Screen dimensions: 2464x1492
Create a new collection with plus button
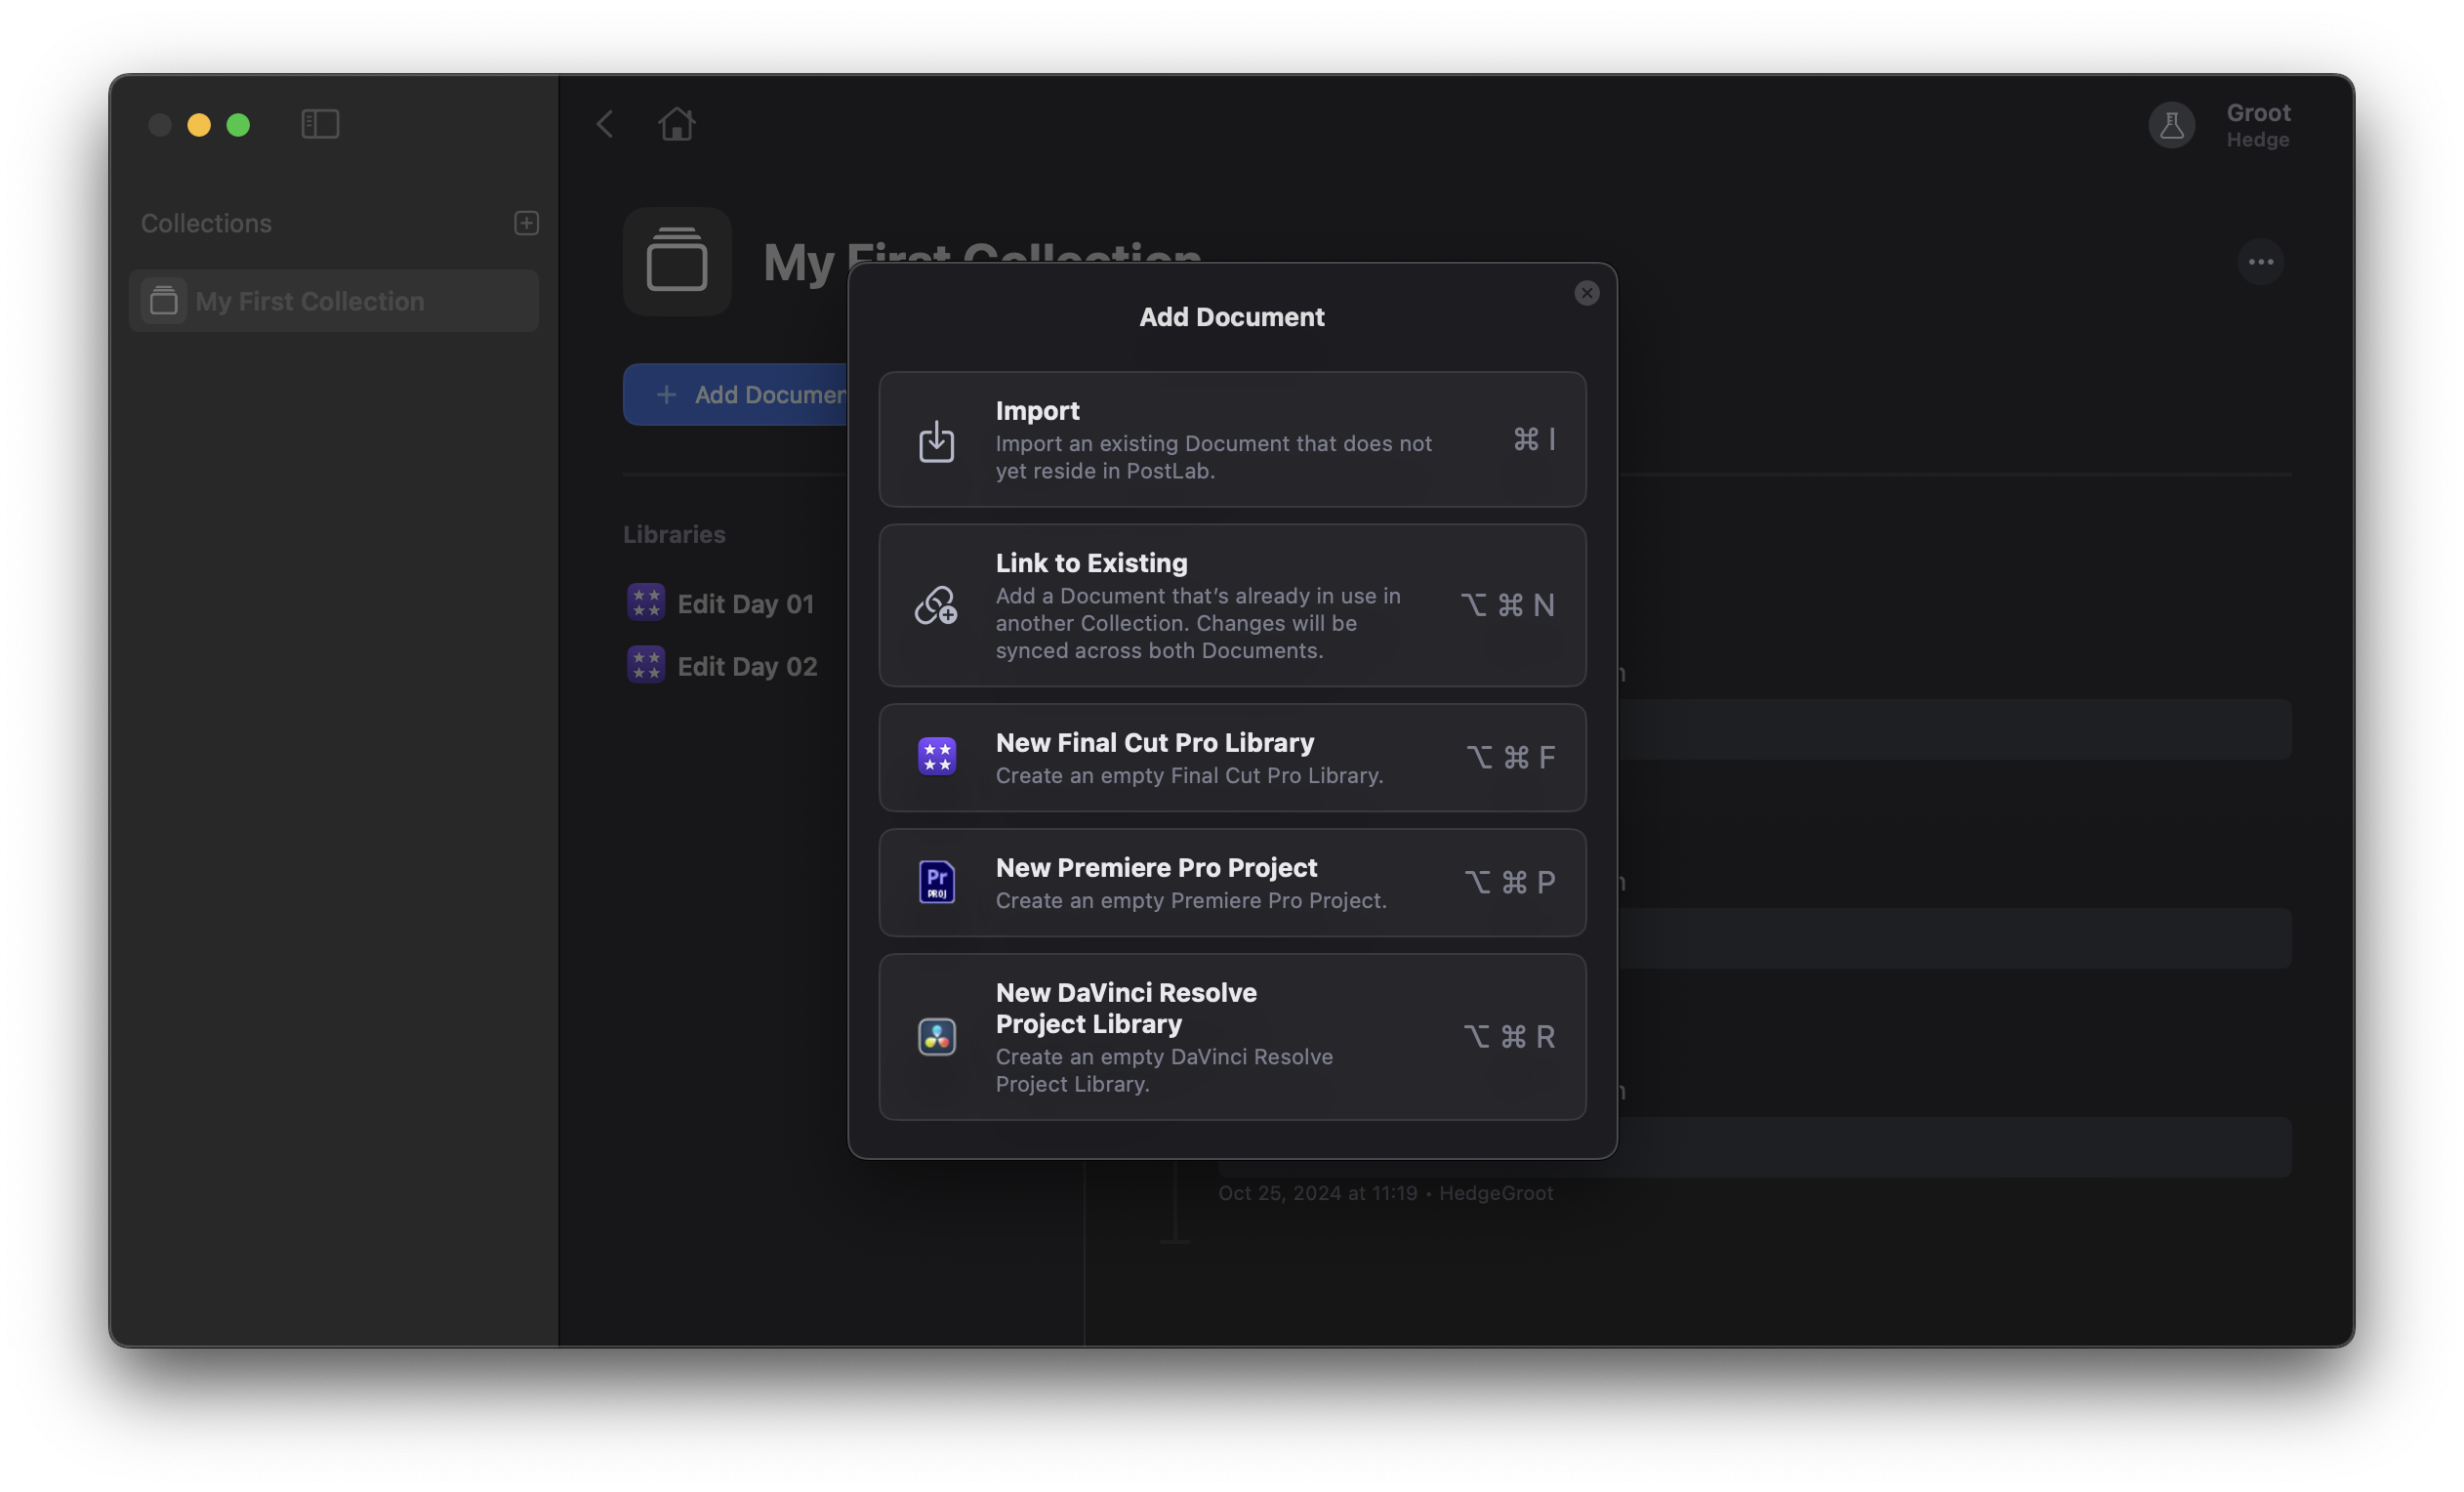click(525, 222)
